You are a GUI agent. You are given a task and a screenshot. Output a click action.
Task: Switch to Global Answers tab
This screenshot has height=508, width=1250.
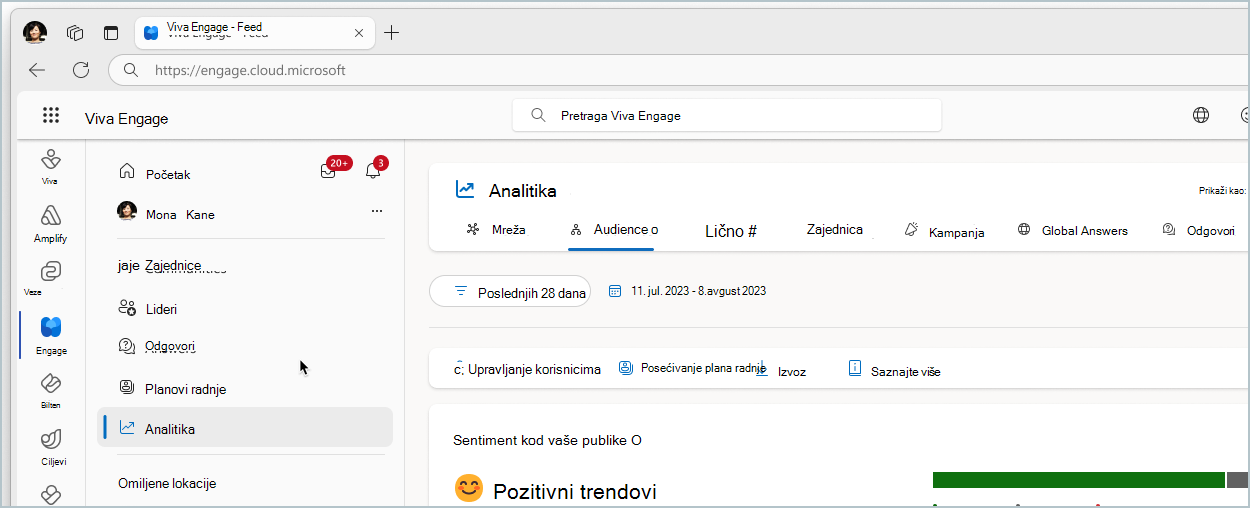pos(1072,230)
